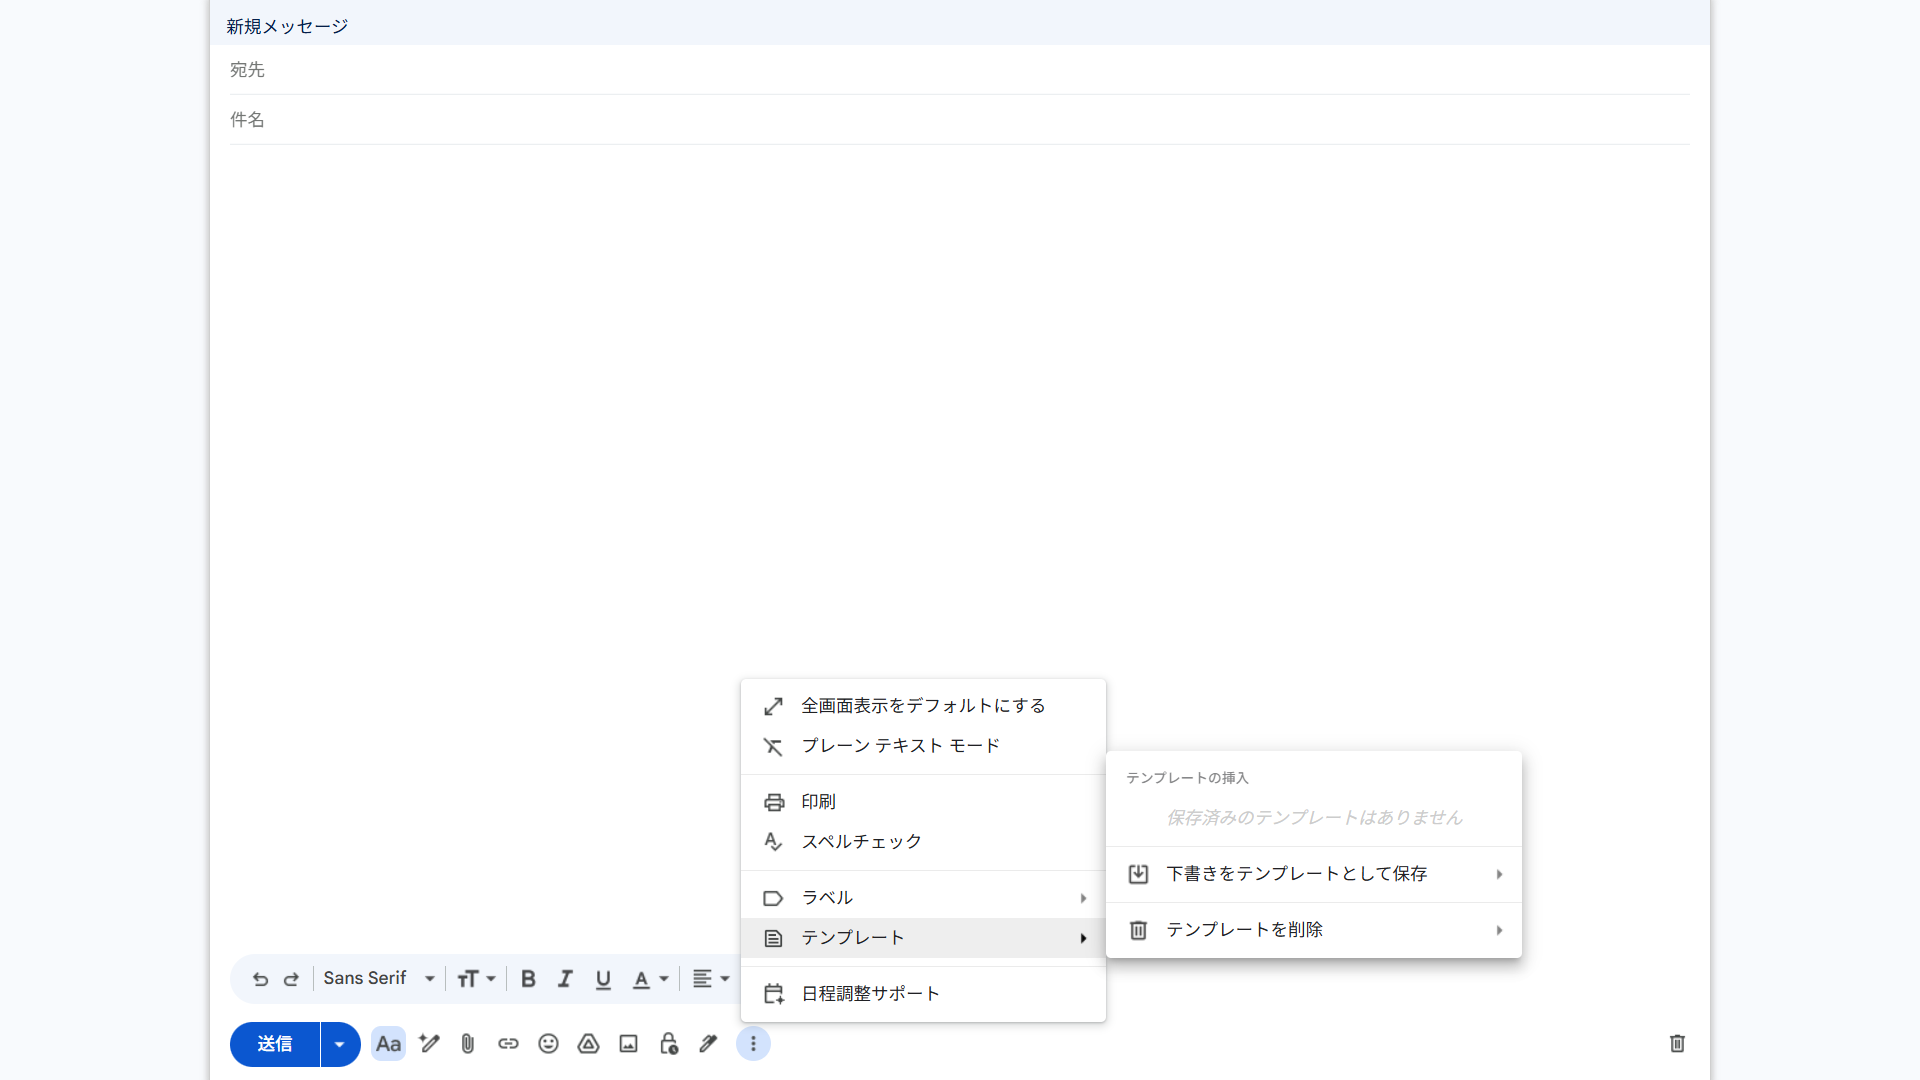Toggle the Aa formatting options button
This screenshot has height=1080, width=1920.
pos(388,1044)
